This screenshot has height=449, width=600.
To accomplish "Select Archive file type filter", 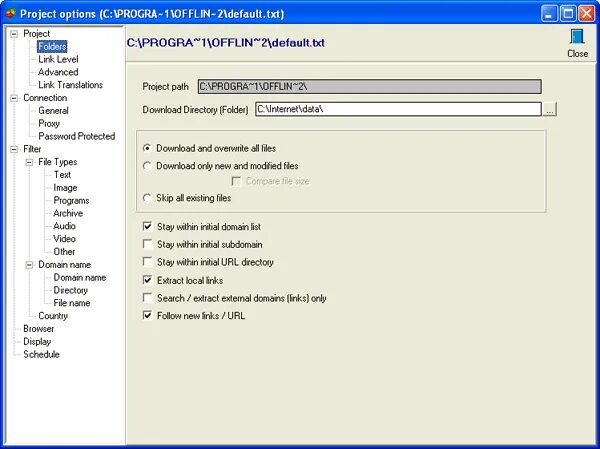I will [x=68, y=213].
